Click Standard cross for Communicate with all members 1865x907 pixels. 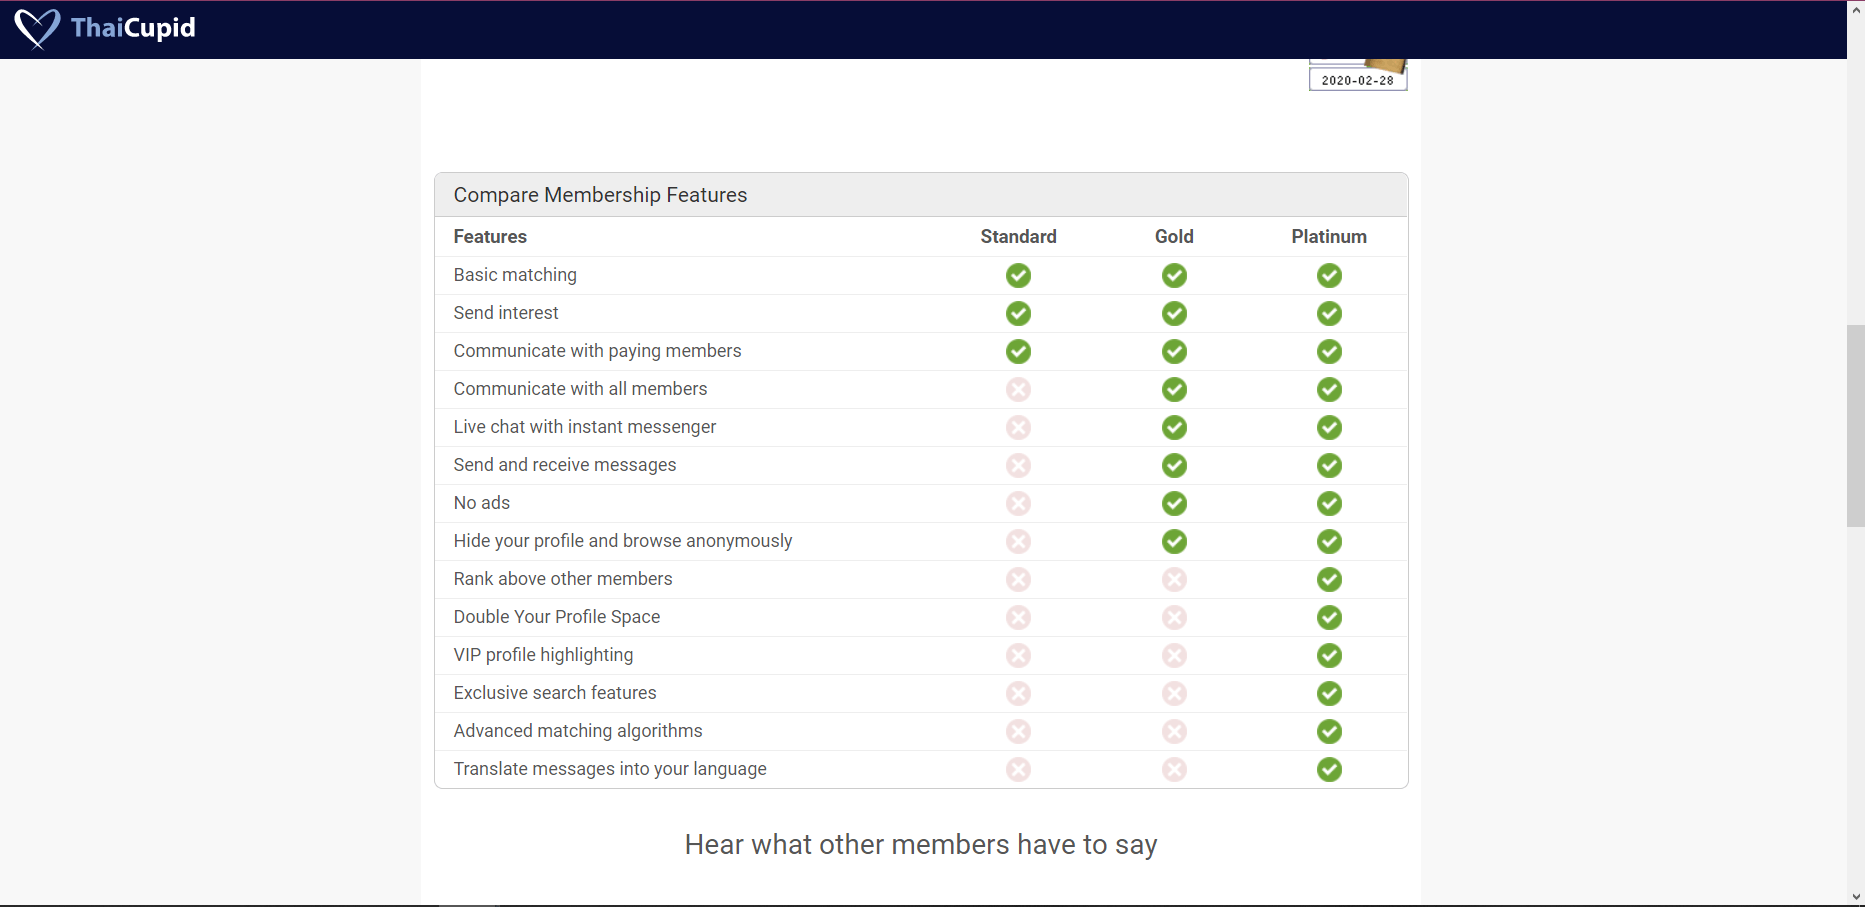click(1018, 389)
